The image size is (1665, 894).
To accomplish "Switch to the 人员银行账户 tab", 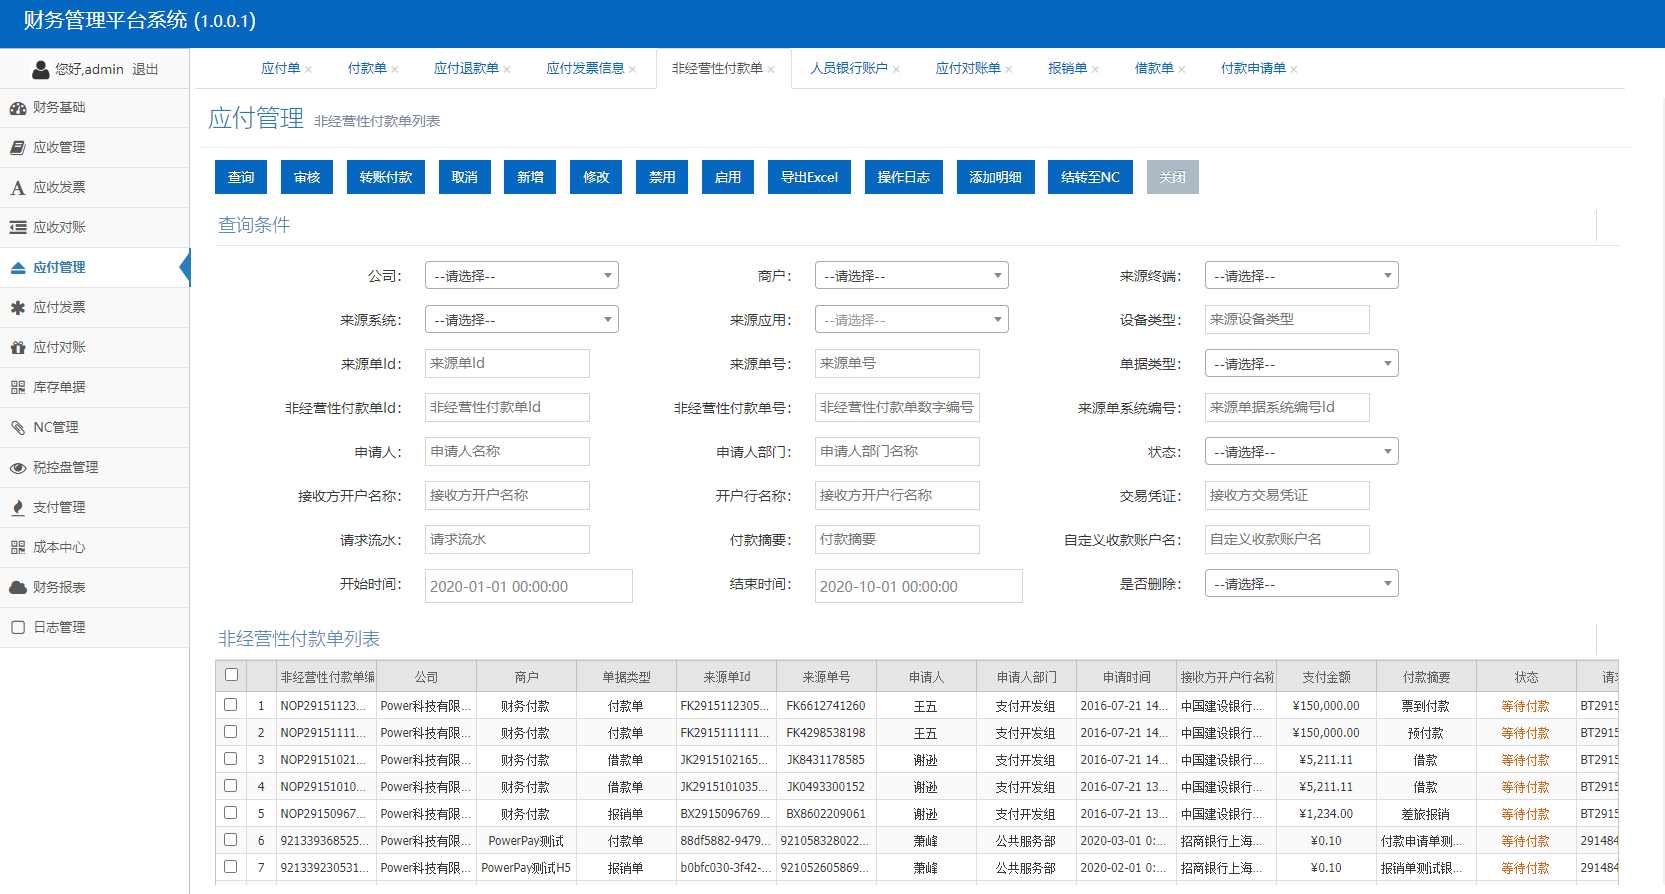I will click(x=848, y=68).
